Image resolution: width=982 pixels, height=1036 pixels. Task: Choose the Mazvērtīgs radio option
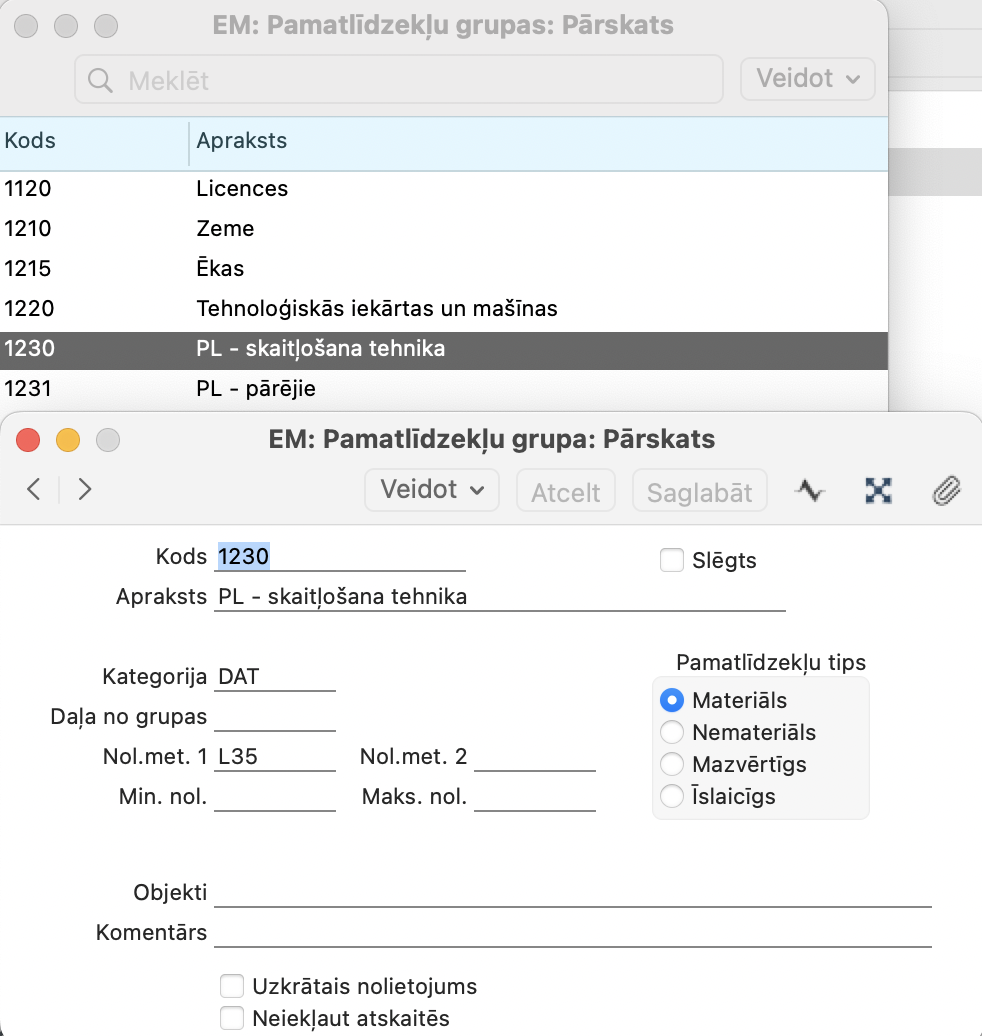(x=673, y=765)
